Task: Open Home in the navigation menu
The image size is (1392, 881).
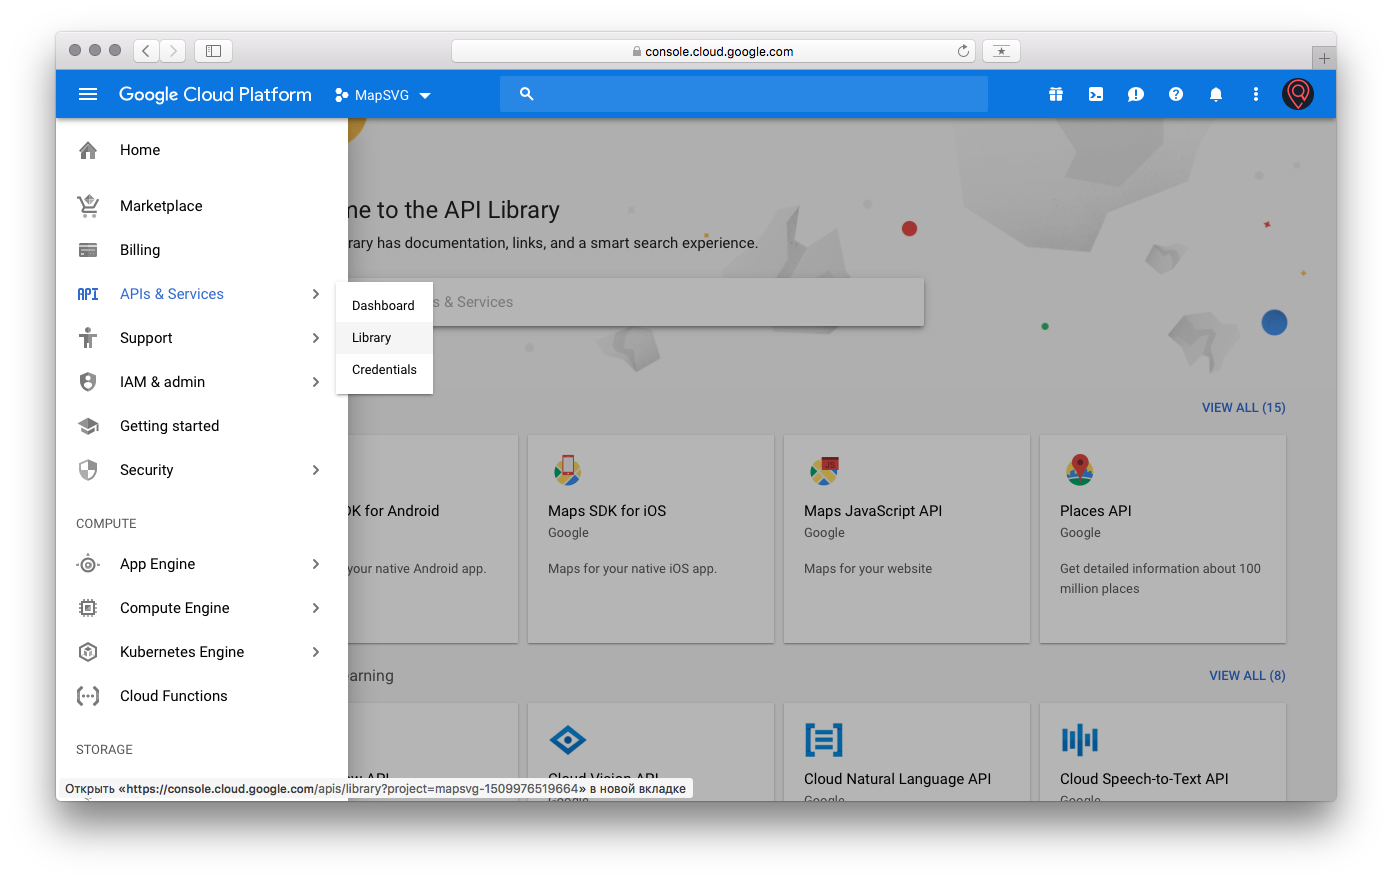Action: (x=202, y=150)
